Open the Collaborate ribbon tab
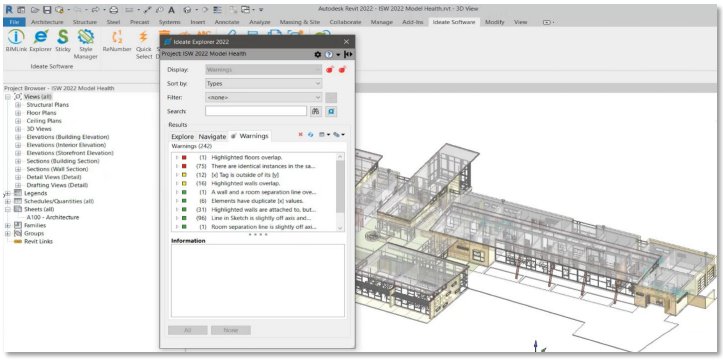Viewport: 723px width, 361px height. 345,22
